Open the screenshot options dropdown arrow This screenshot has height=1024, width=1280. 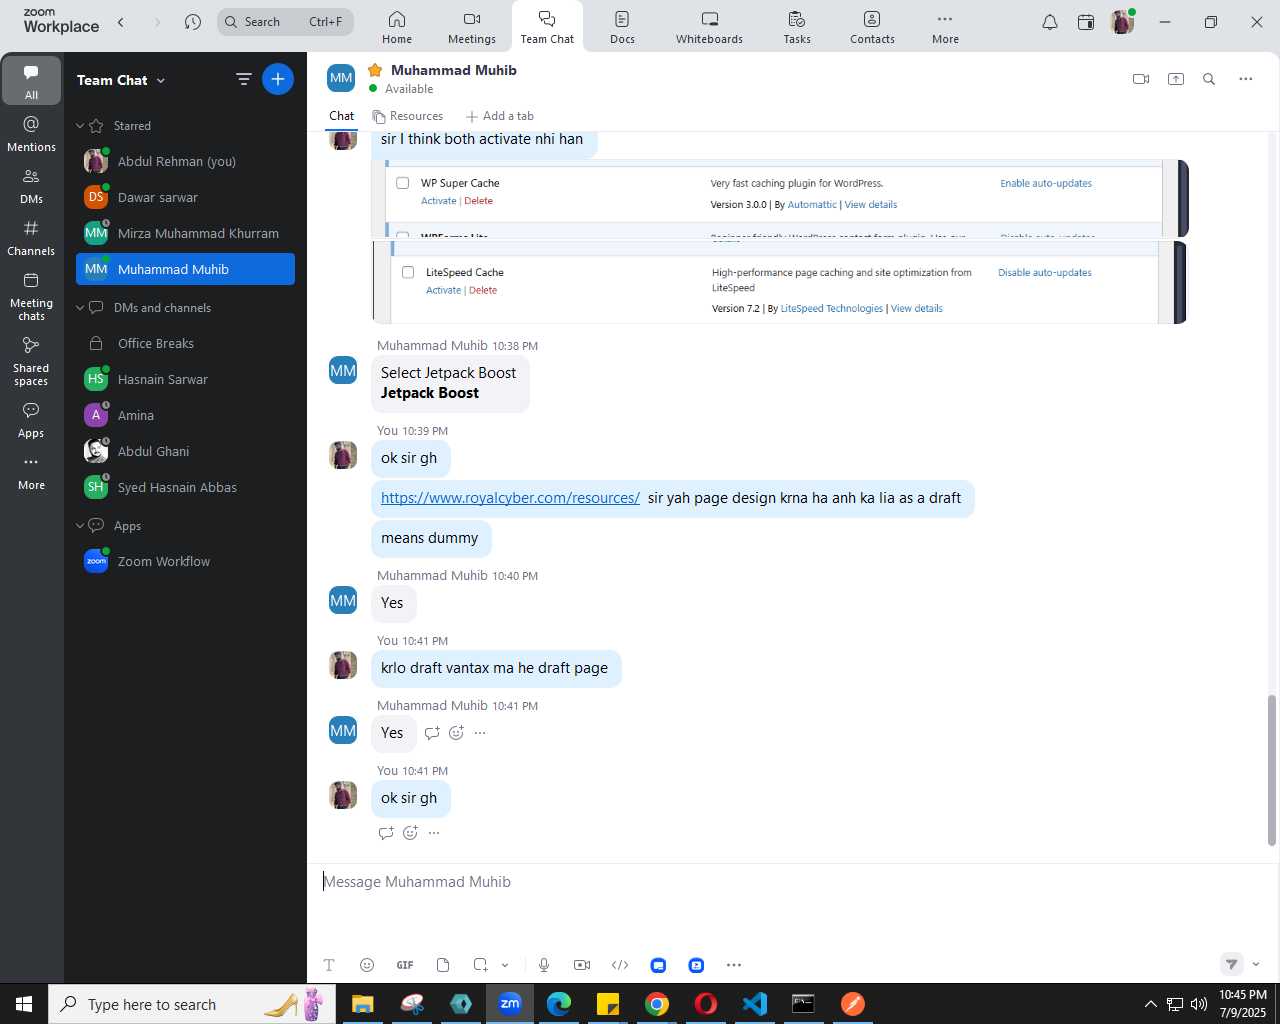505,965
